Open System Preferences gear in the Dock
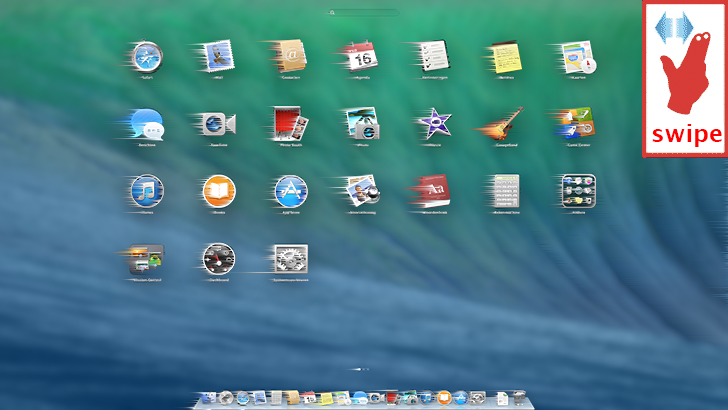This screenshot has height=410, width=728. pos(477,398)
